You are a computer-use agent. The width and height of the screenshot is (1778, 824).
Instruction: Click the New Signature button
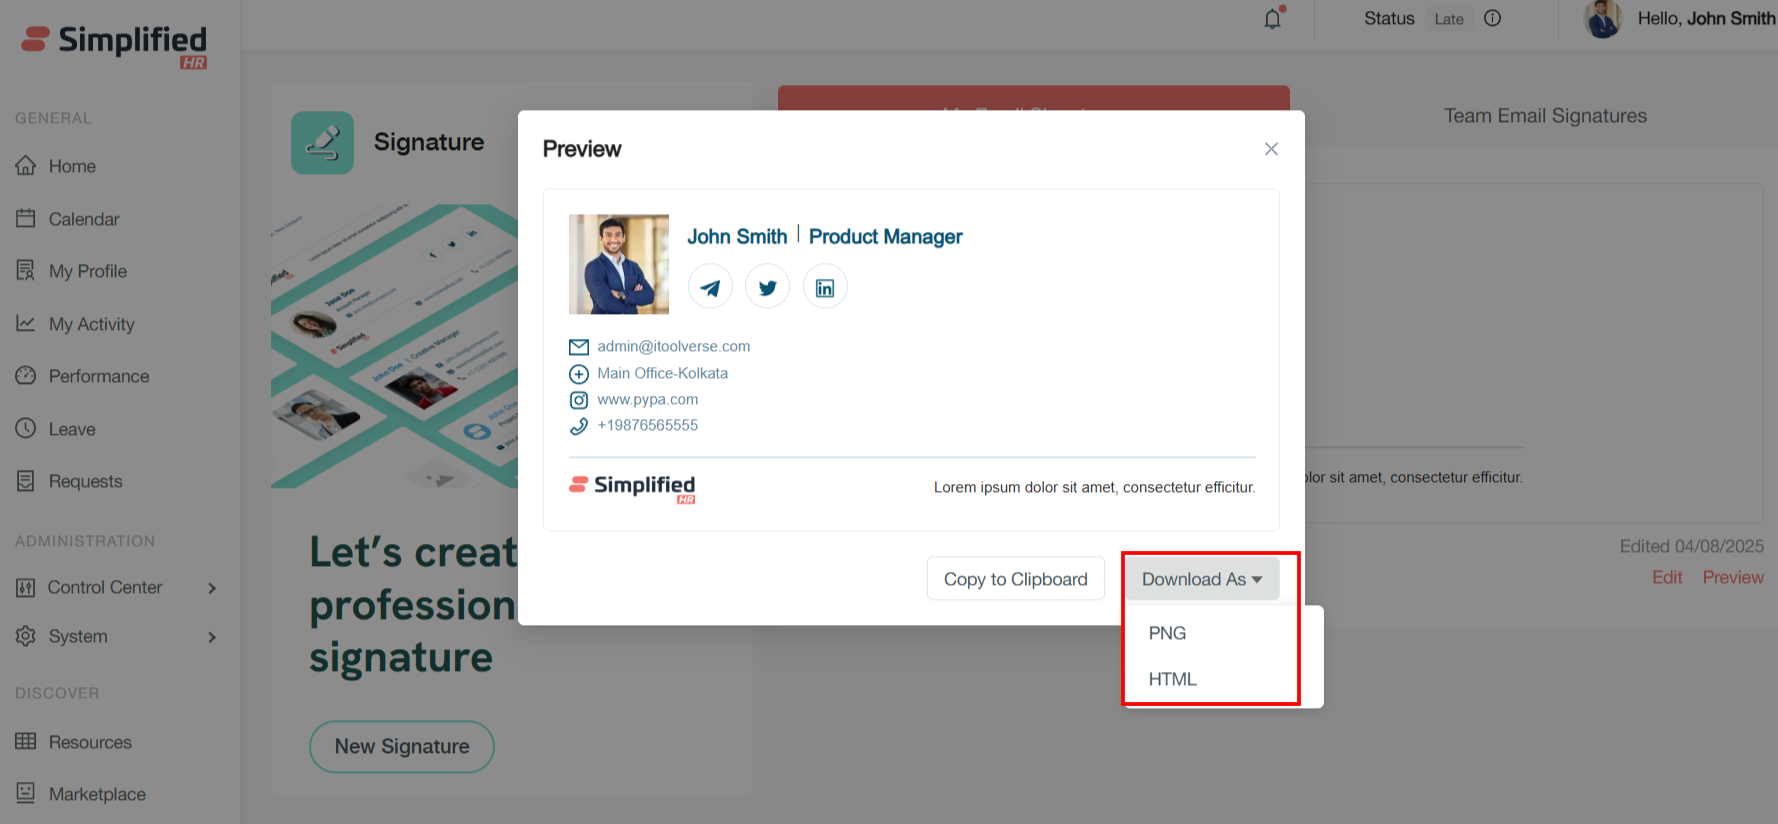(402, 747)
